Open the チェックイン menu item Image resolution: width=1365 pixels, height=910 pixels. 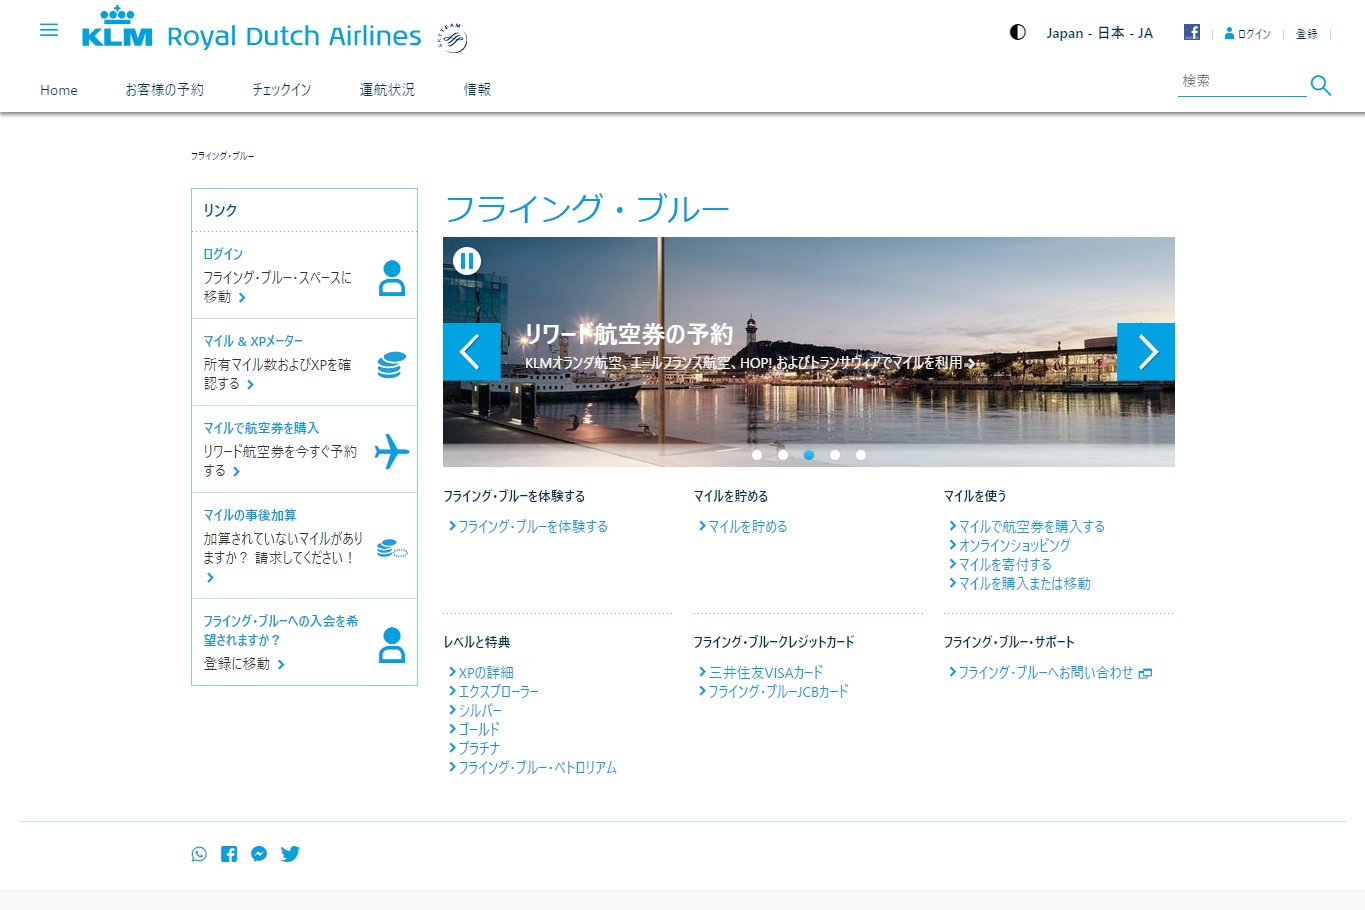(x=281, y=90)
